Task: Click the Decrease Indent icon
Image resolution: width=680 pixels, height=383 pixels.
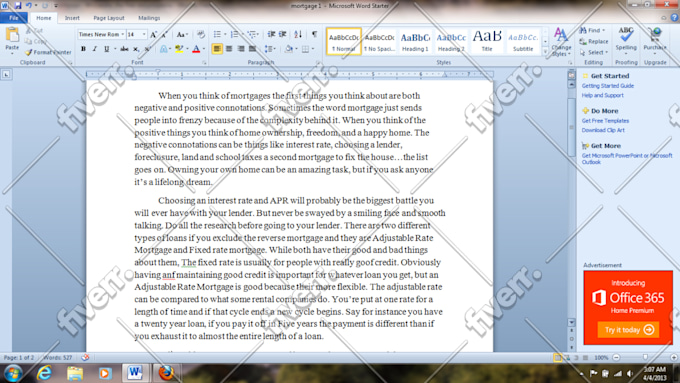Action: coord(271,34)
